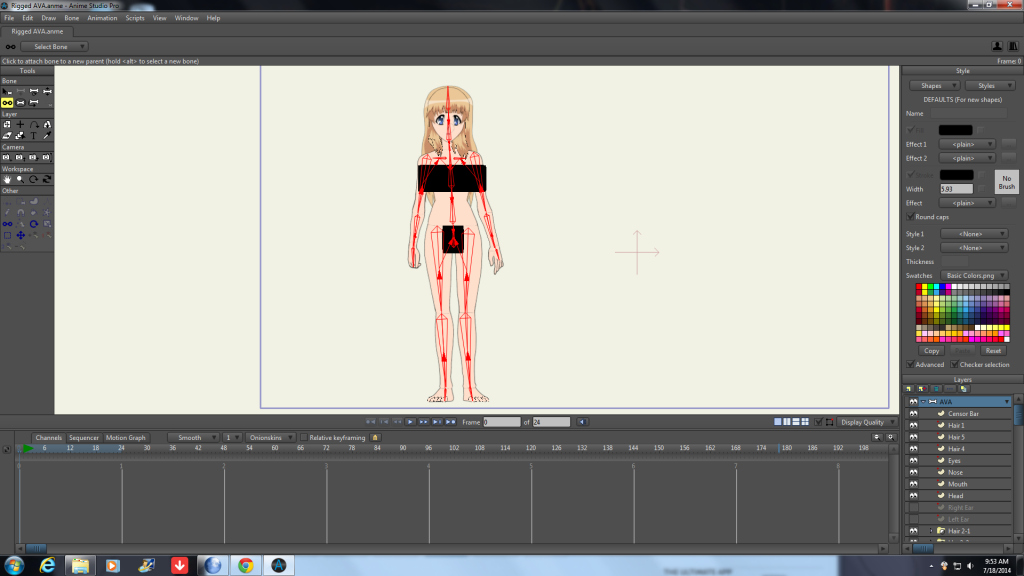Click the New Layer icon in Layers panel
The height and width of the screenshot is (576, 1024).
(908, 389)
